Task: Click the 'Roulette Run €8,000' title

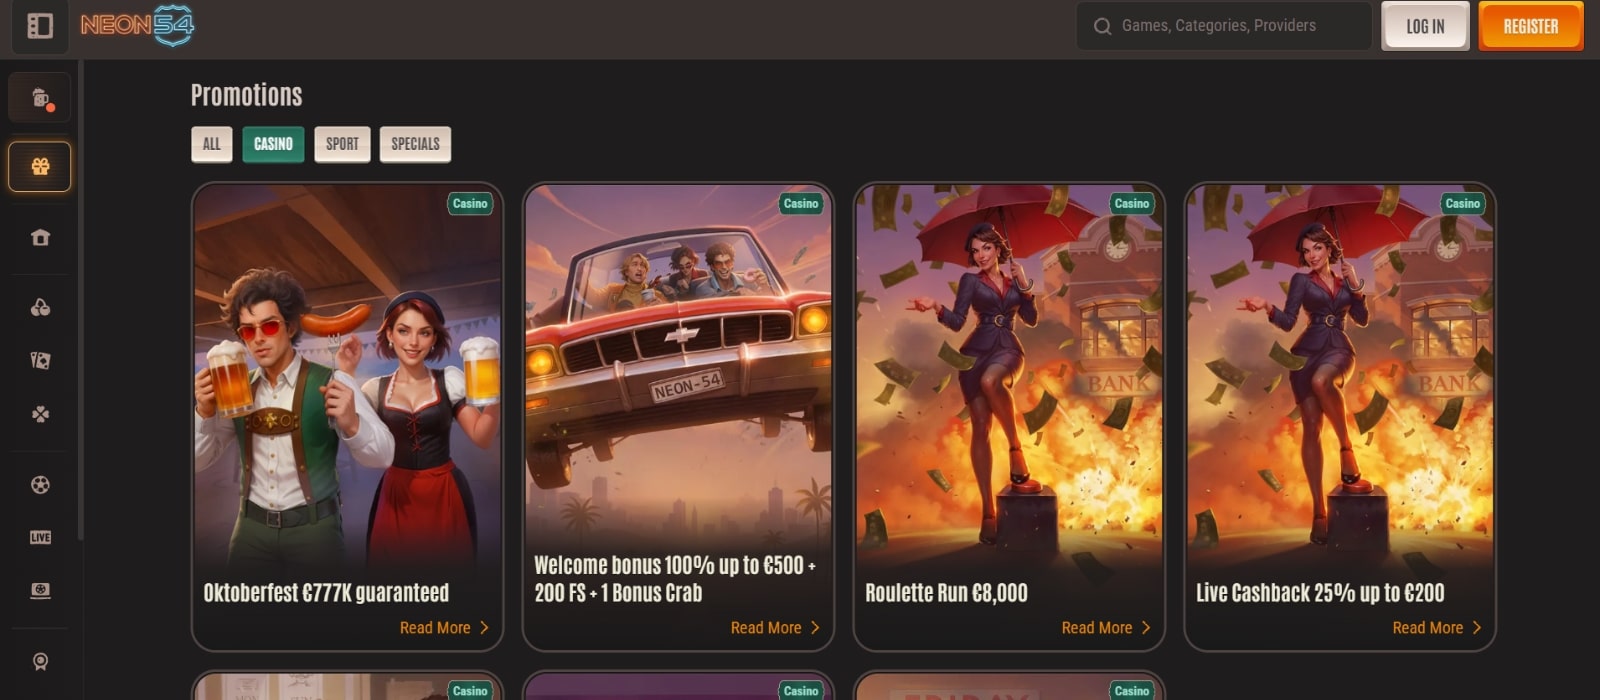Action: pos(946,593)
